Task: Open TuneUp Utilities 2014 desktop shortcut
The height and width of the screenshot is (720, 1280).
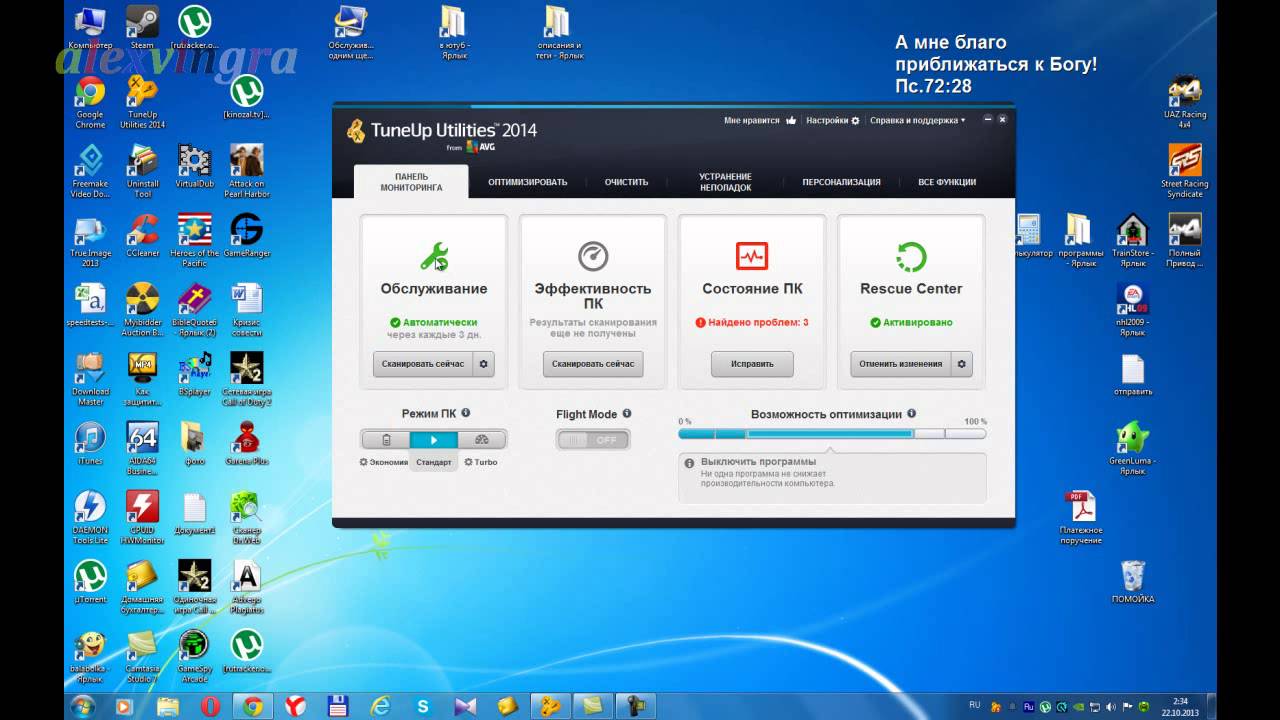Action: tap(142, 103)
